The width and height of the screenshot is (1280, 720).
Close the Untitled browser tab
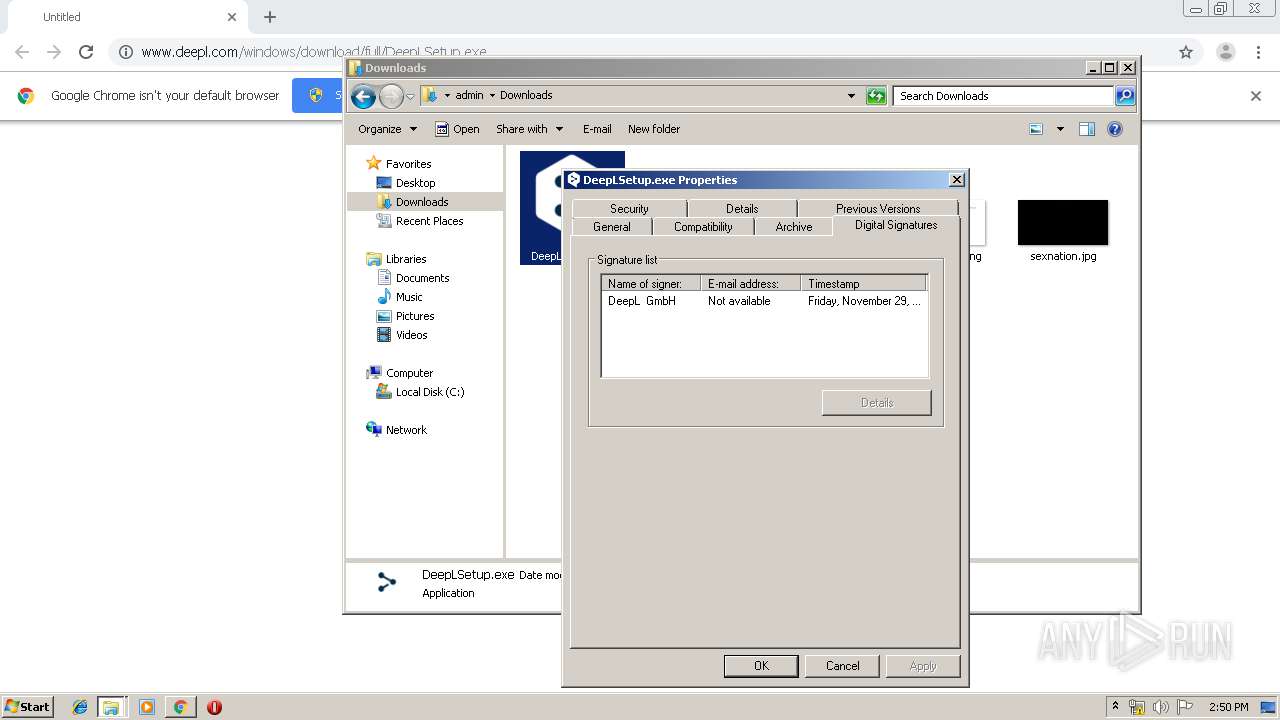[232, 17]
